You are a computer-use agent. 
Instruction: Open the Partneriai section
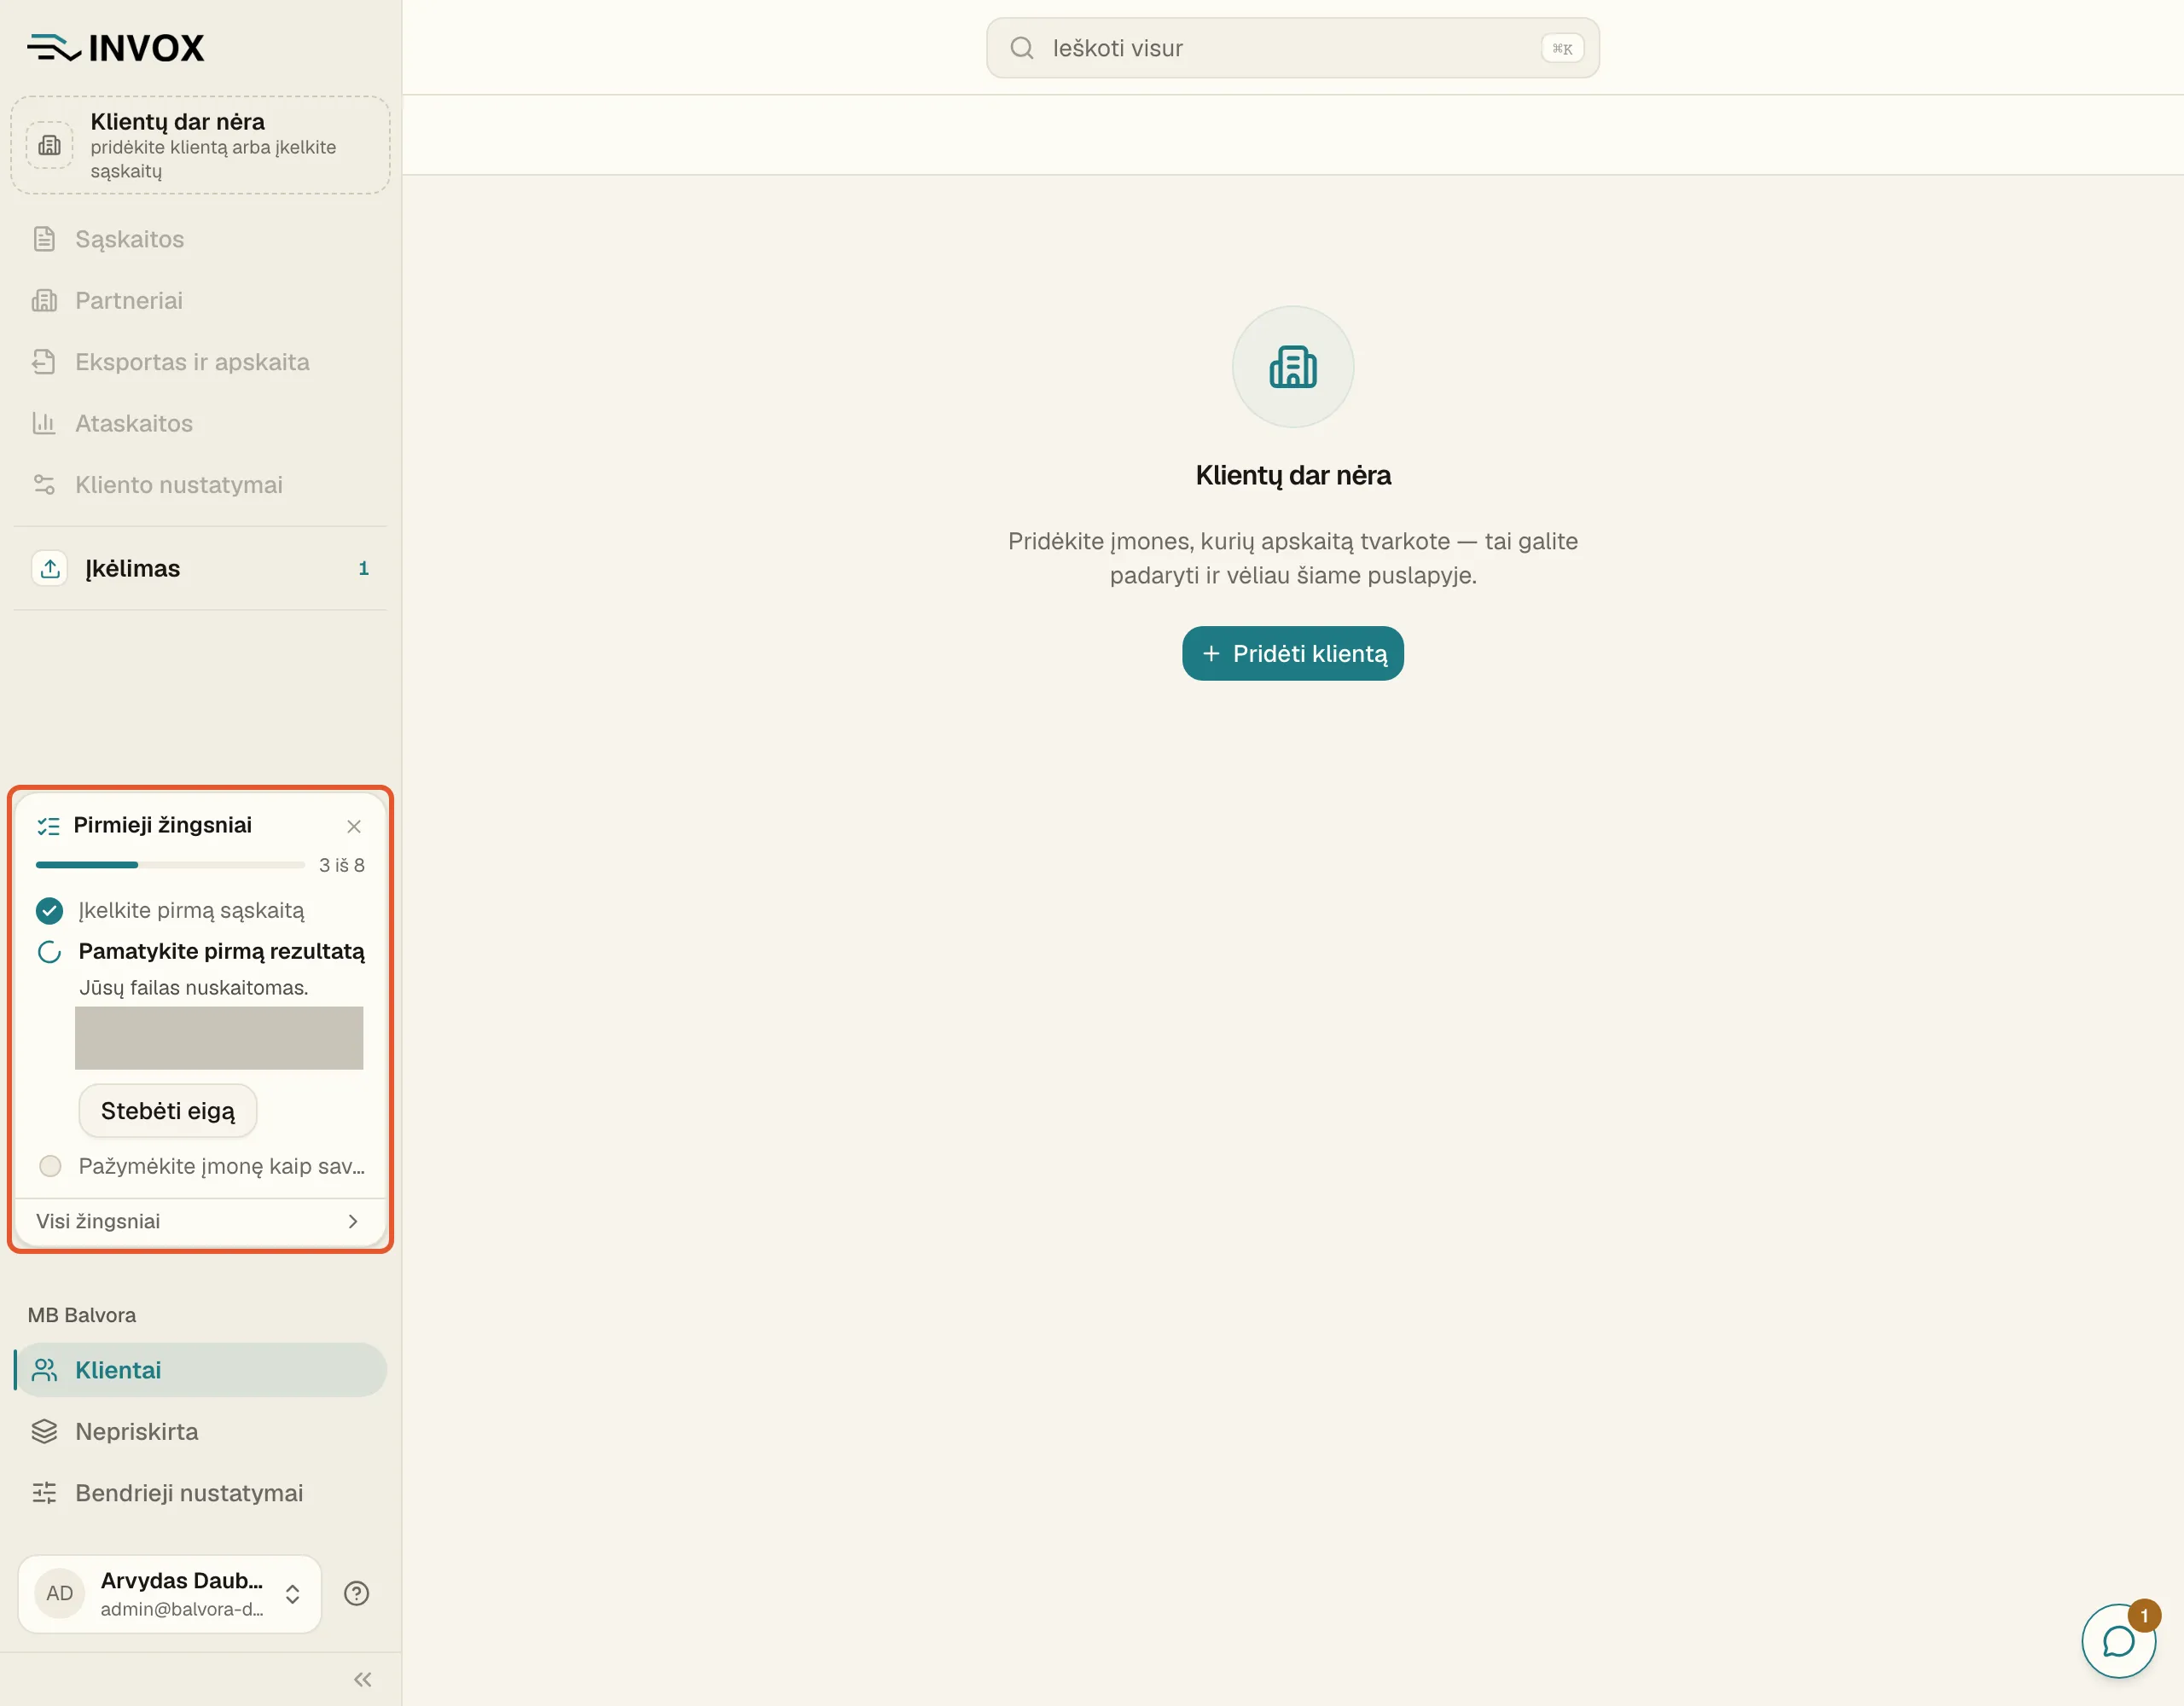pos(200,300)
